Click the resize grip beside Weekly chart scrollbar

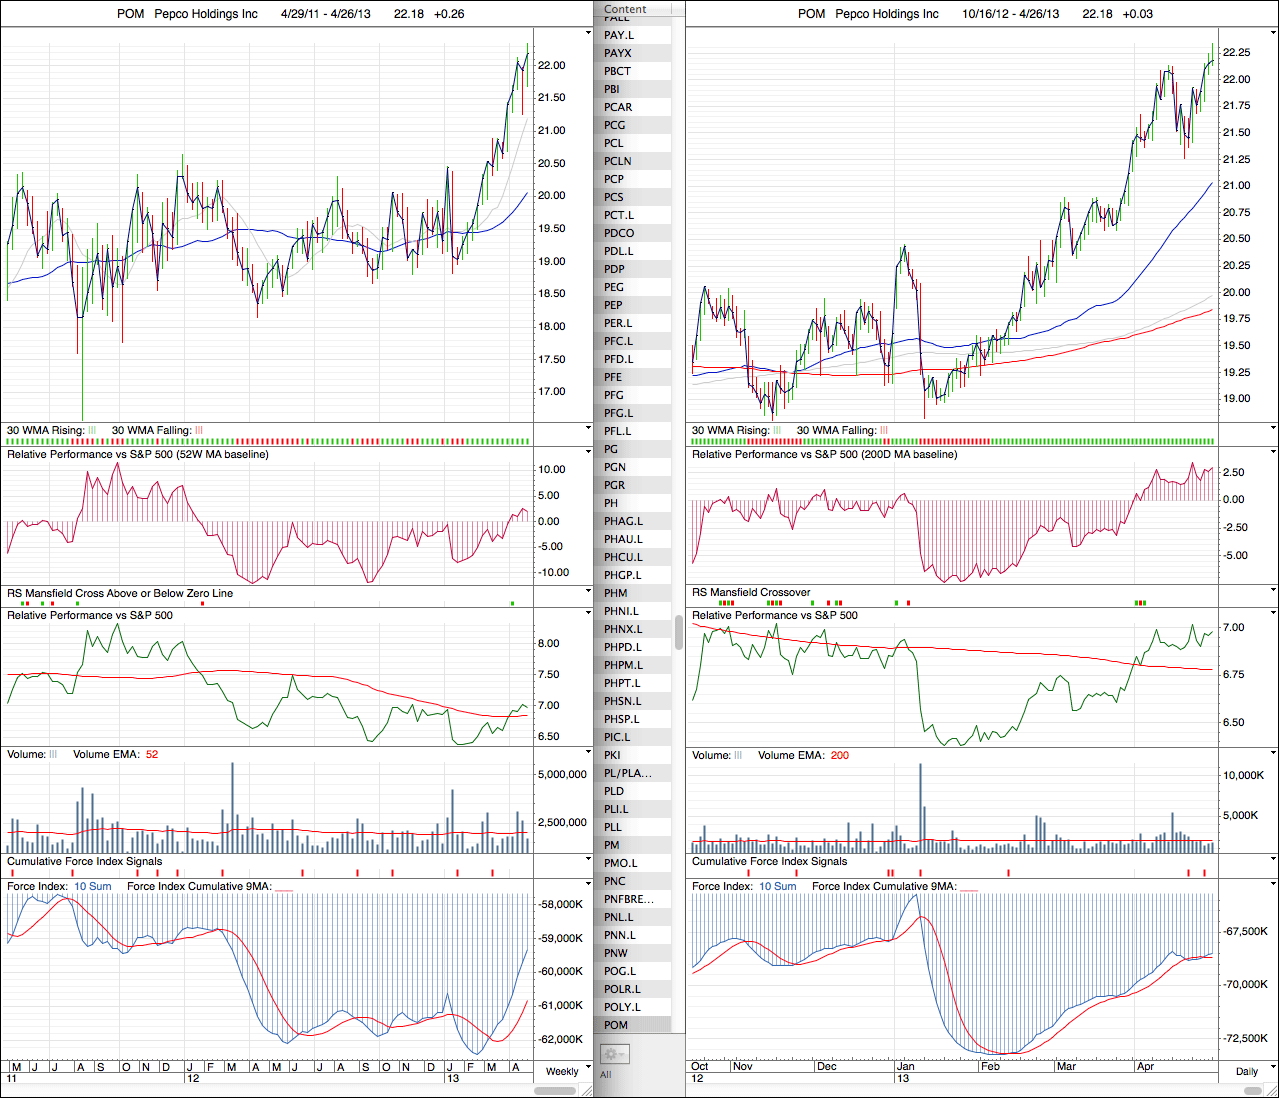(x=588, y=1090)
